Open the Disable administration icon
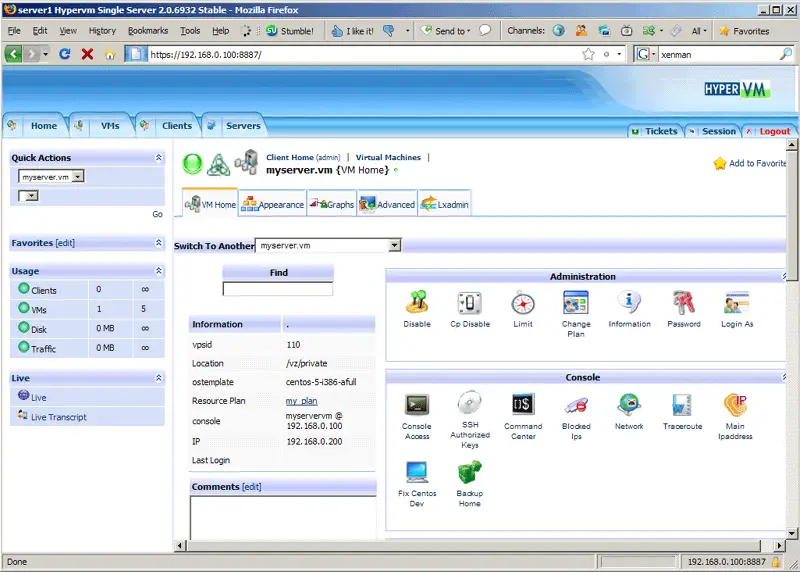This screenshot has height=572, width=800. (417, 303)
